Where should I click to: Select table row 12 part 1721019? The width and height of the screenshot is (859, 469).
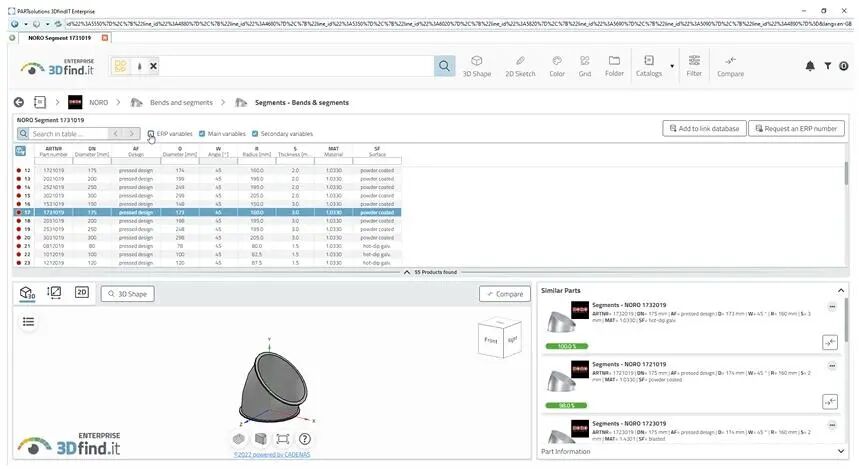207,170
